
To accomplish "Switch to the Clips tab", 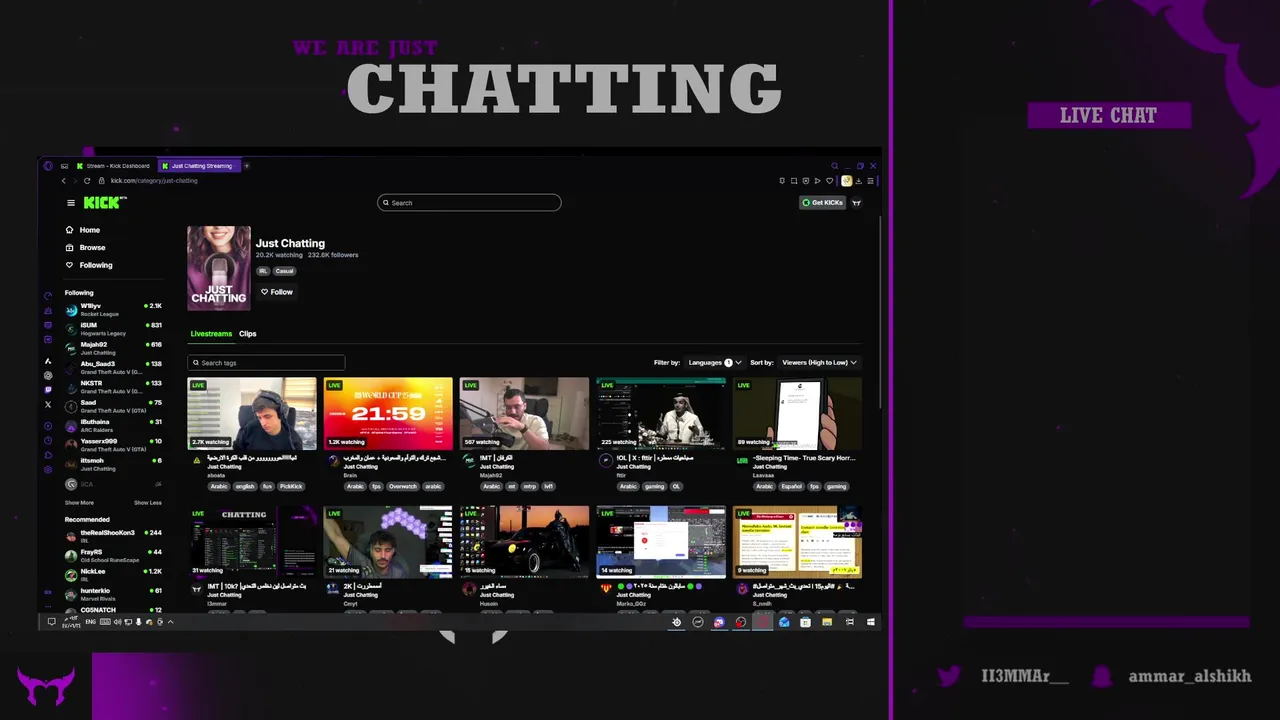I will click(247, 334).
